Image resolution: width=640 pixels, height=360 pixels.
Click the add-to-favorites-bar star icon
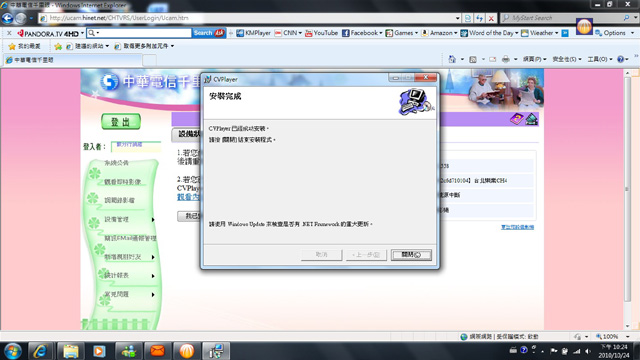(x=58, y=46)
